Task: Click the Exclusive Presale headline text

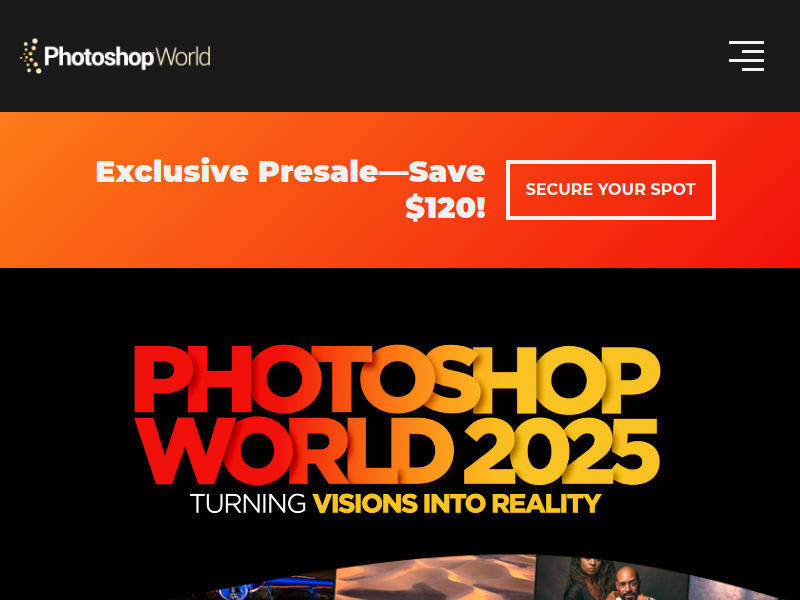Action: point(290,171)
